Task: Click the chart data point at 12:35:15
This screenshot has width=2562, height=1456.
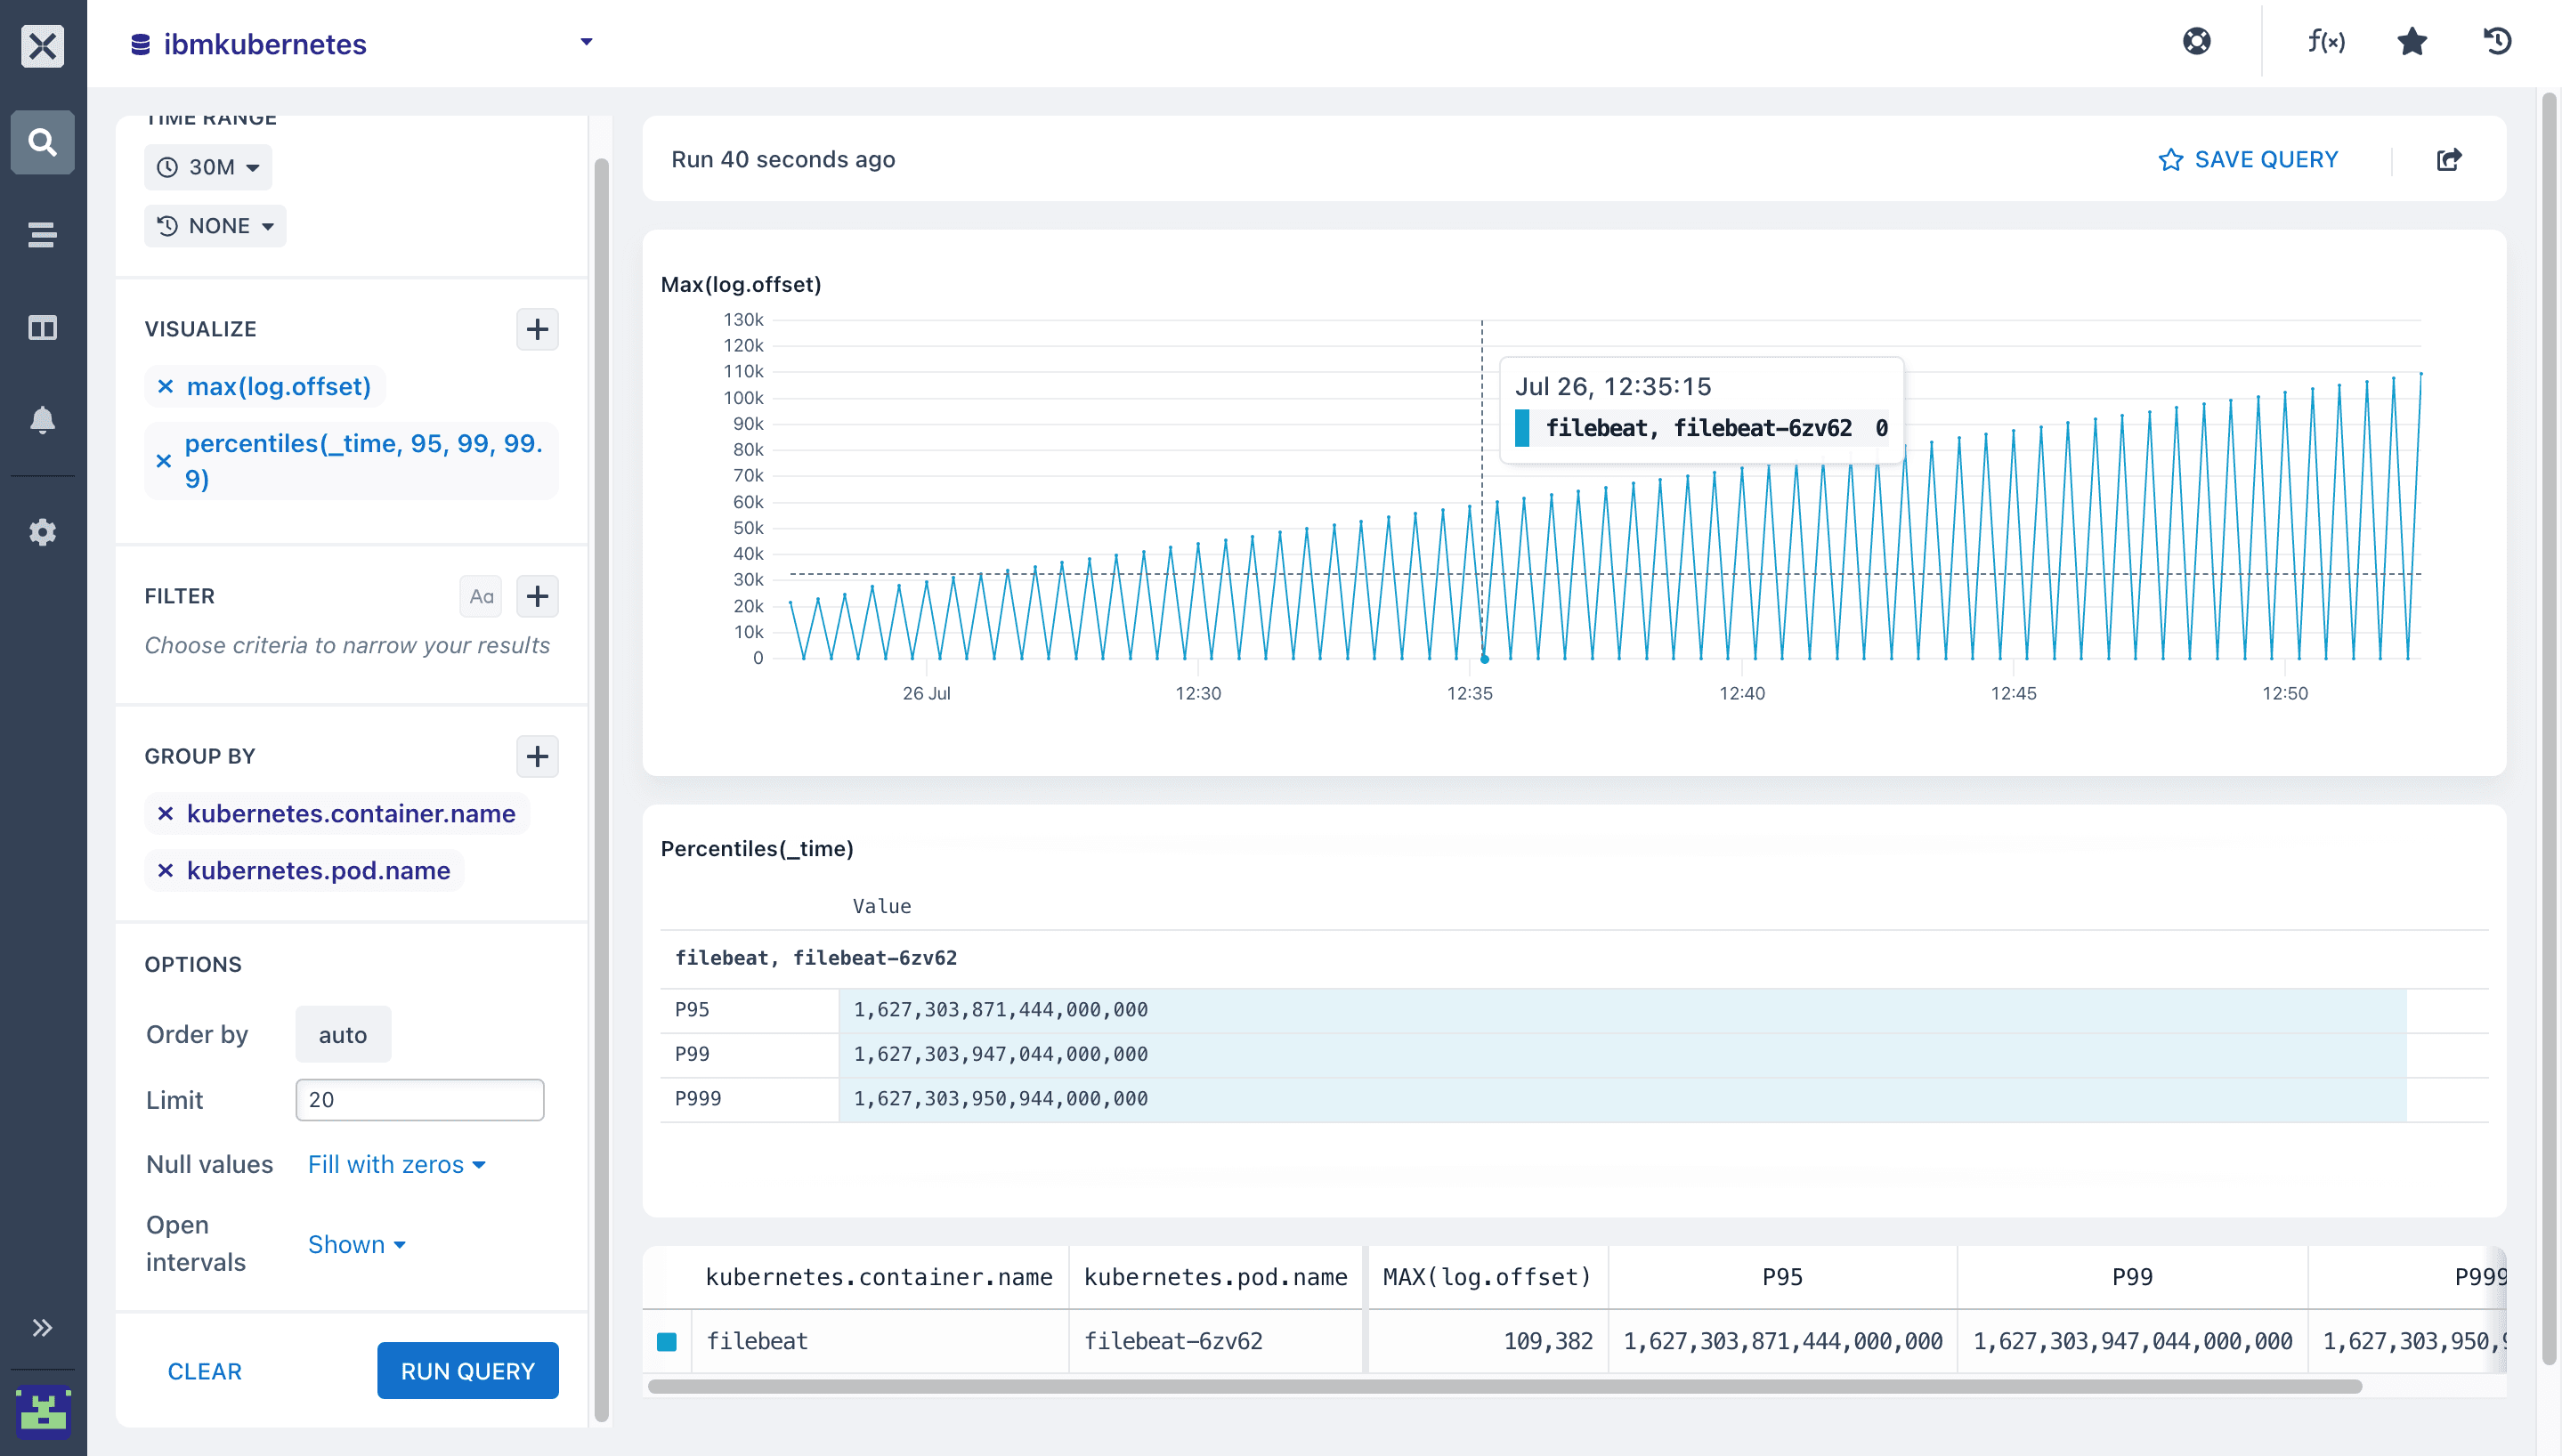Action: [x=1484, y=659]
